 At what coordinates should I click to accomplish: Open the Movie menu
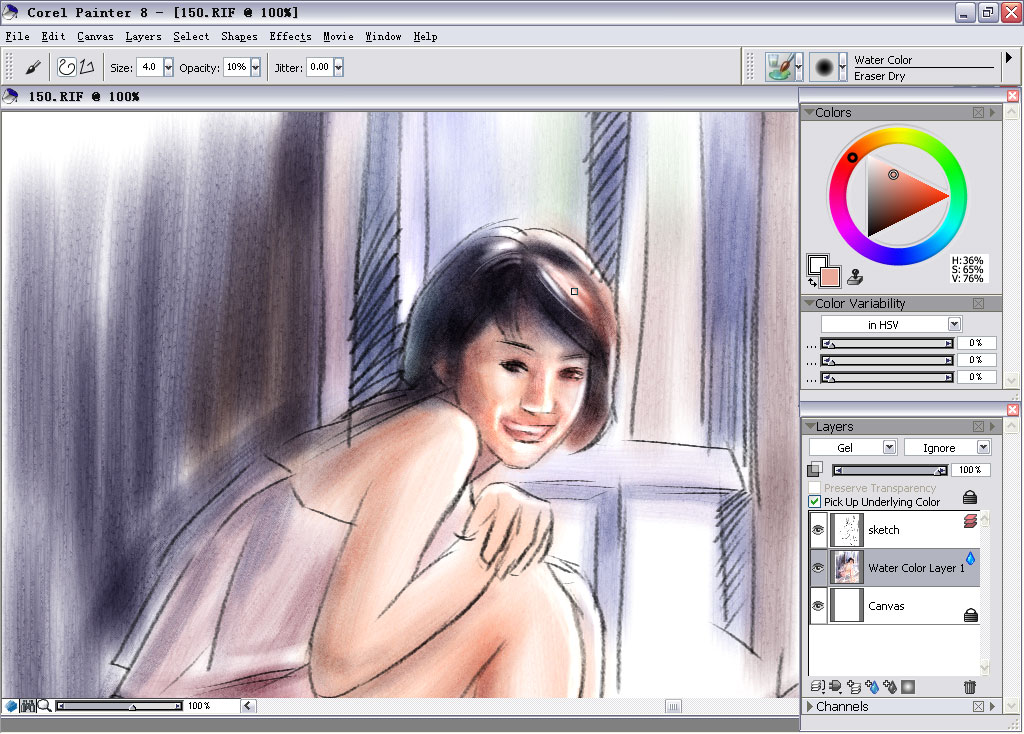tap(338, 37)
